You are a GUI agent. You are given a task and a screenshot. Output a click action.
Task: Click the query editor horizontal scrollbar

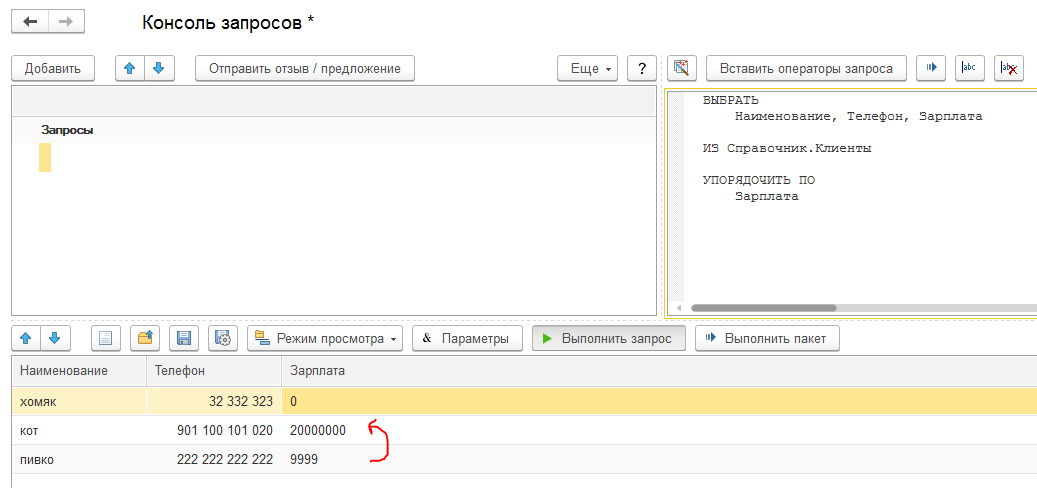[764, 308]
